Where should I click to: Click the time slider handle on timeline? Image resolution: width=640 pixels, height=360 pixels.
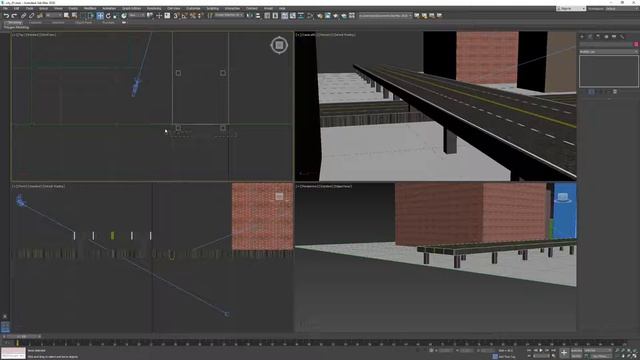click(x=22, y=336)
